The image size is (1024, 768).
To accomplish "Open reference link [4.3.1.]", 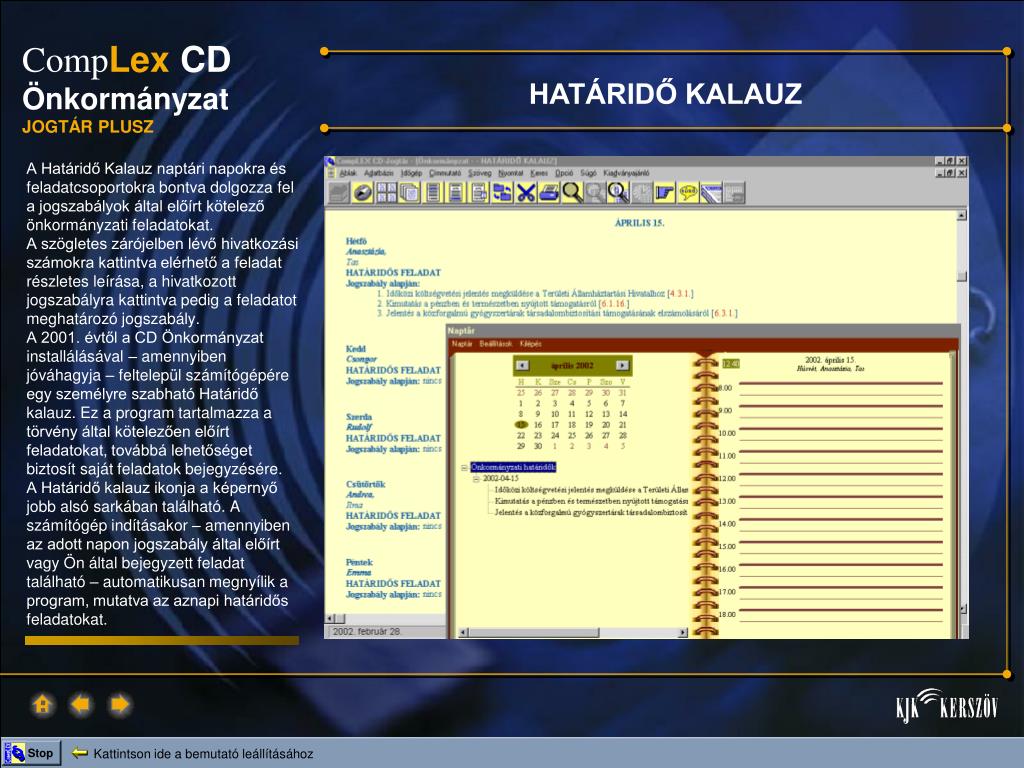I will pos(680,294).
